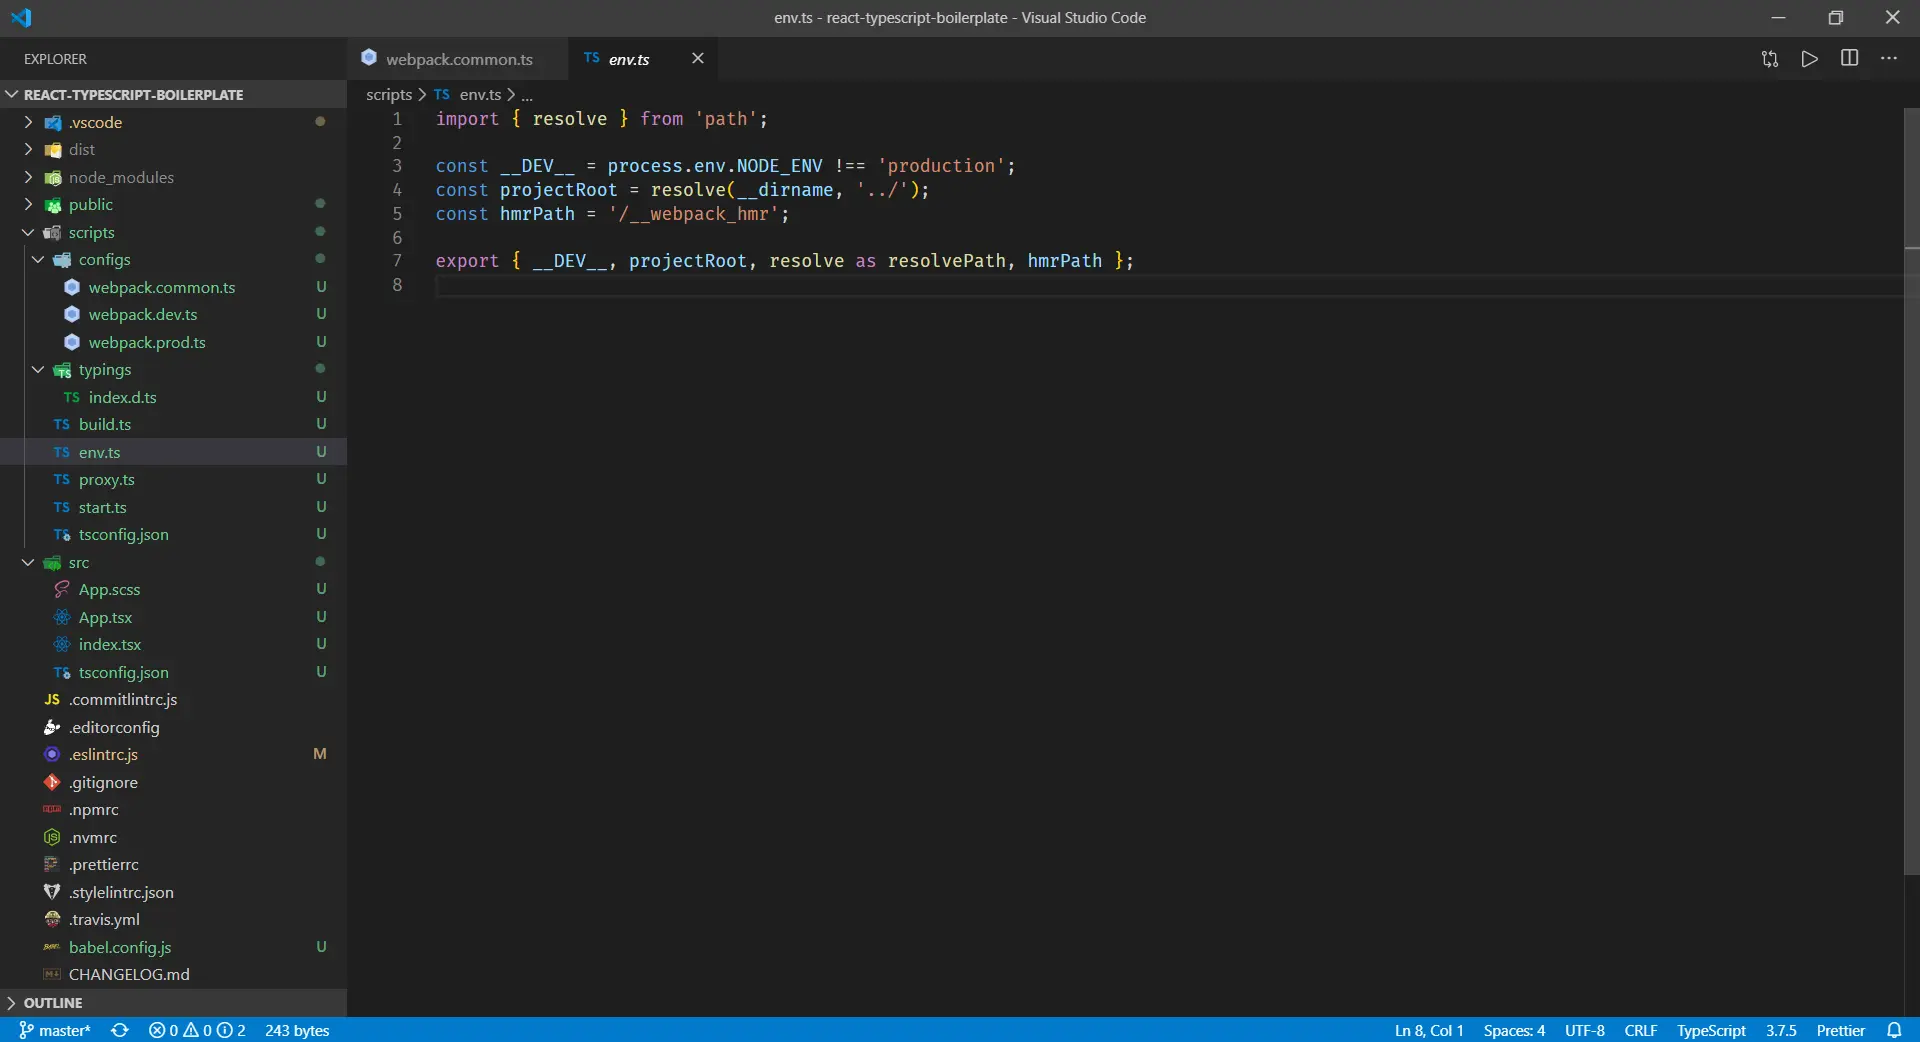
Task: Click the synchronize changes icon
Action: click(120, 1030)
